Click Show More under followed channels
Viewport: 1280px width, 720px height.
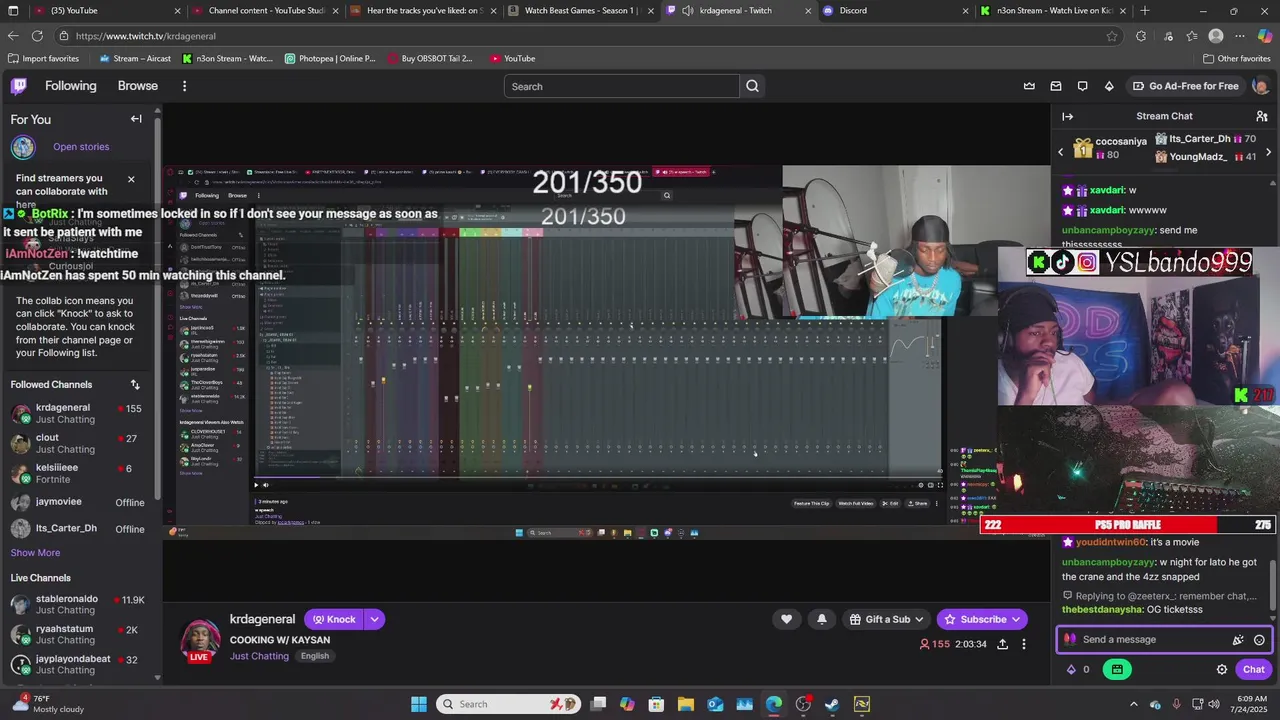[35, 553]
